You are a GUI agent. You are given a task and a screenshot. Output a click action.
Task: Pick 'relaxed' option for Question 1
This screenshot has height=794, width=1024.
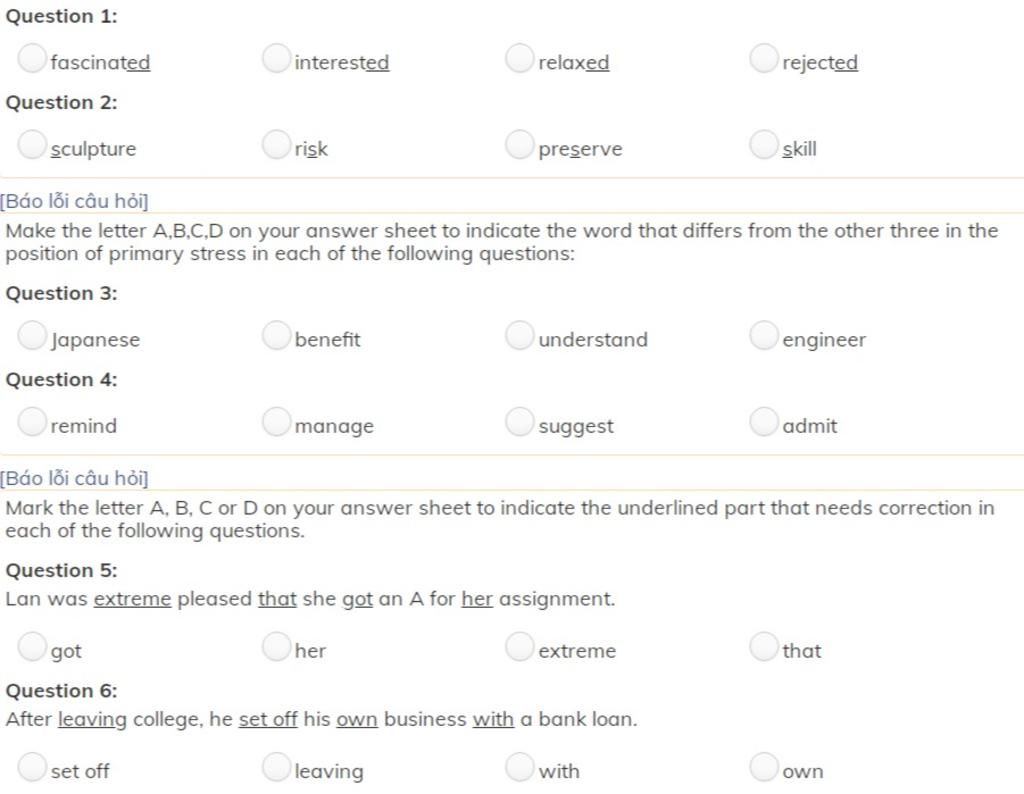(520, 58)
